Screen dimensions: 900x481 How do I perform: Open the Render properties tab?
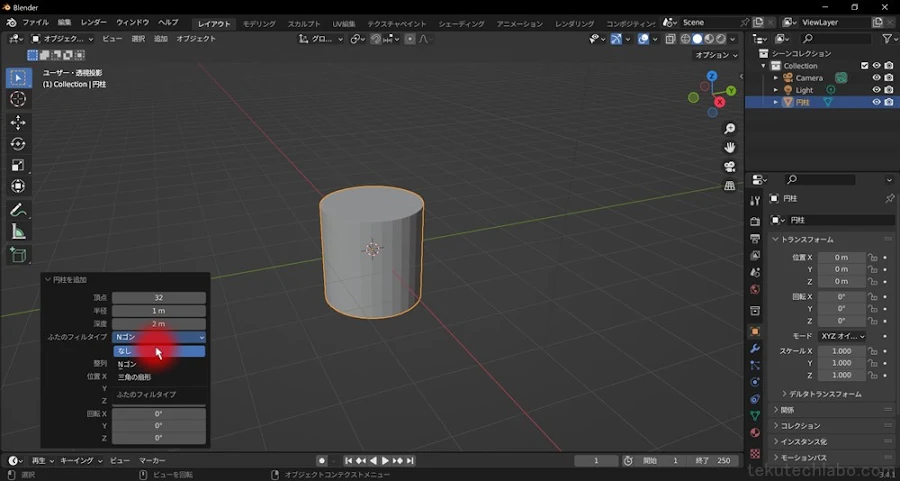pos(755,221)
